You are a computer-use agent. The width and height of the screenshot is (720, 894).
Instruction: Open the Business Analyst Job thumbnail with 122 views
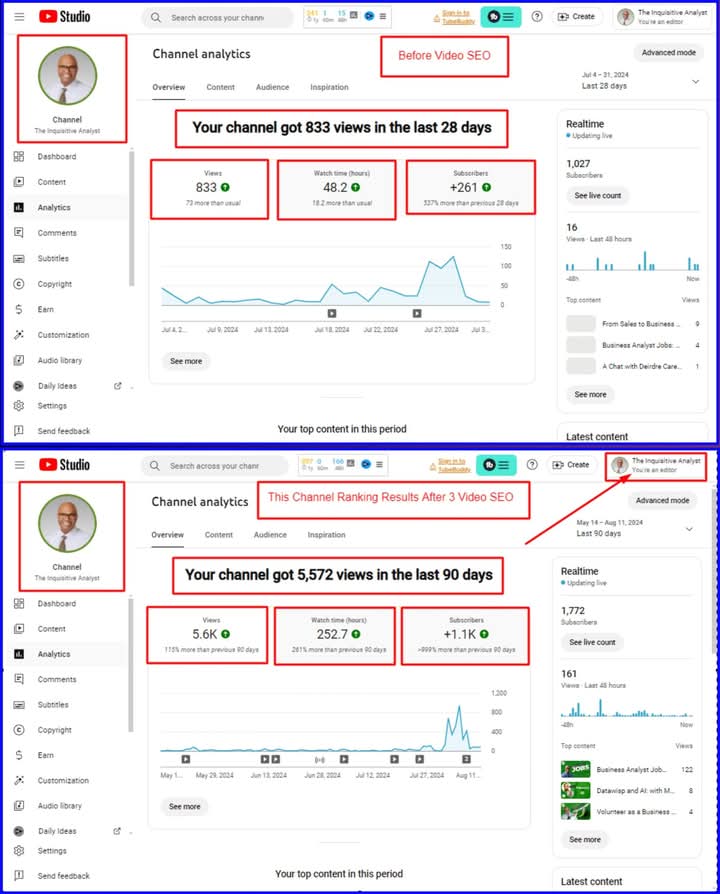tap(577, 770)
